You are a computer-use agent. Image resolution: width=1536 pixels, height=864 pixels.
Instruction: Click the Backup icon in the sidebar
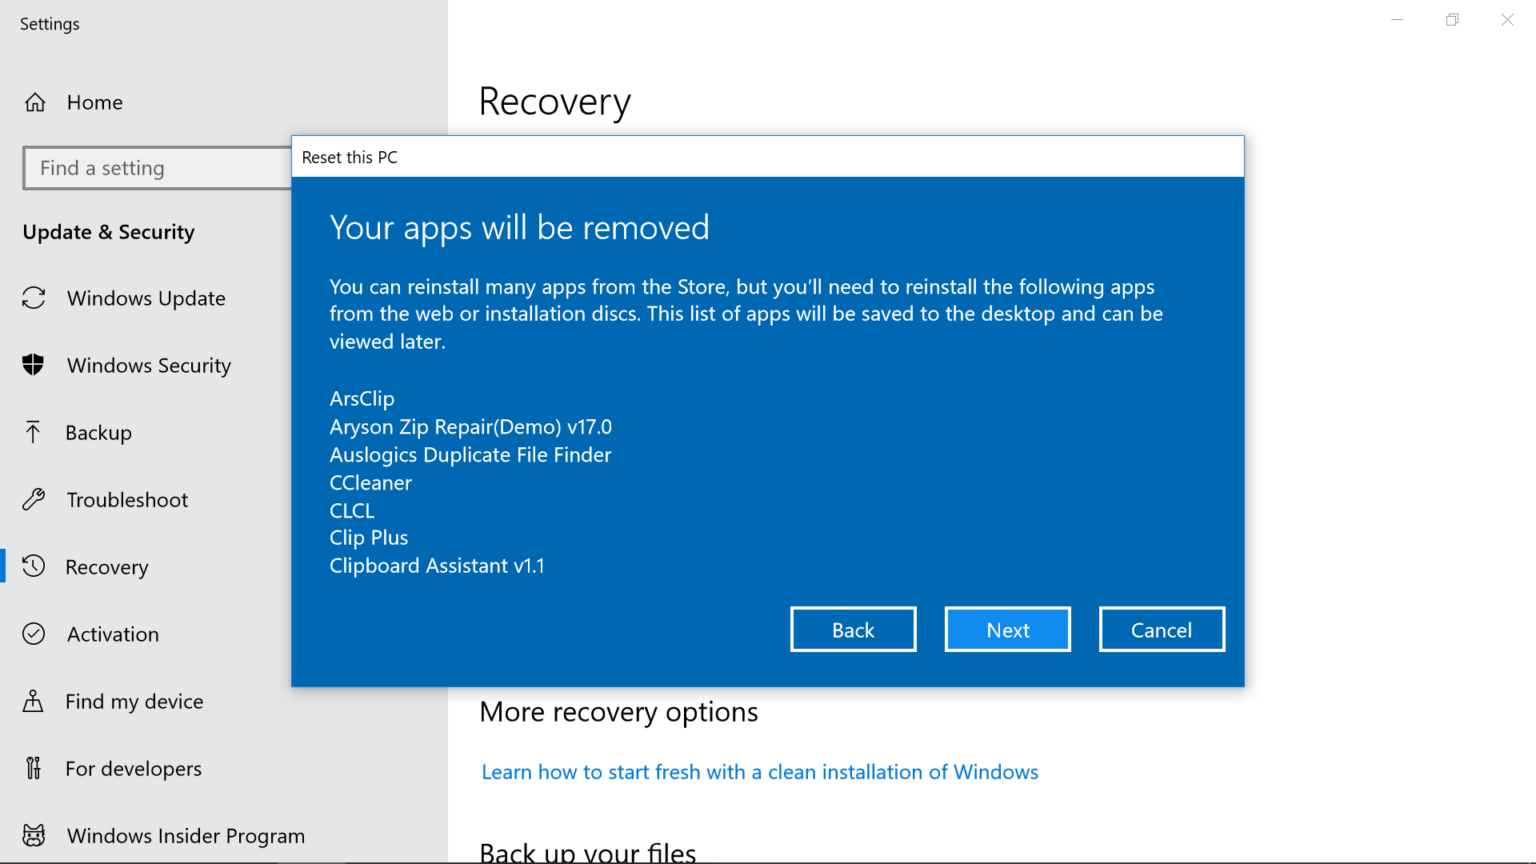(x=33, y=432)
